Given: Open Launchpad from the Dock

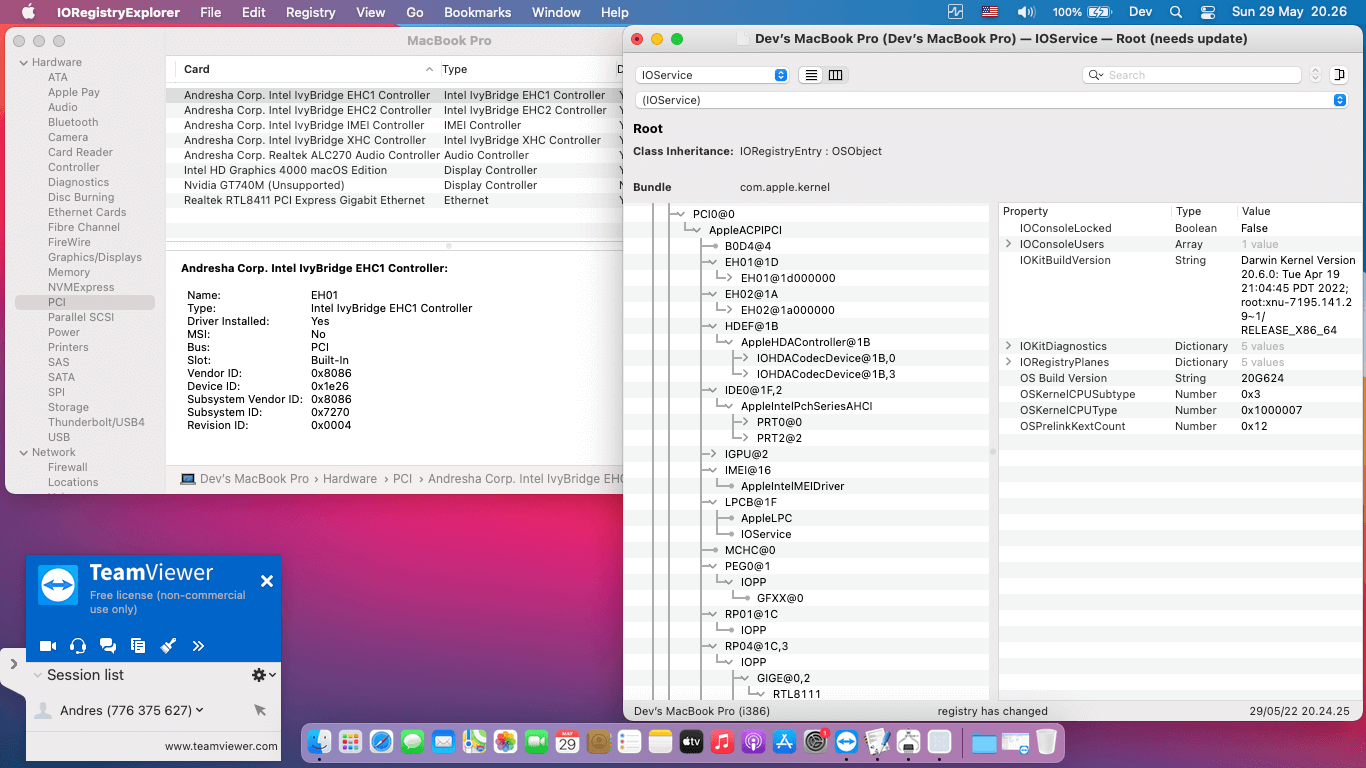Looking at the screenshot, I should coord(350,741).
